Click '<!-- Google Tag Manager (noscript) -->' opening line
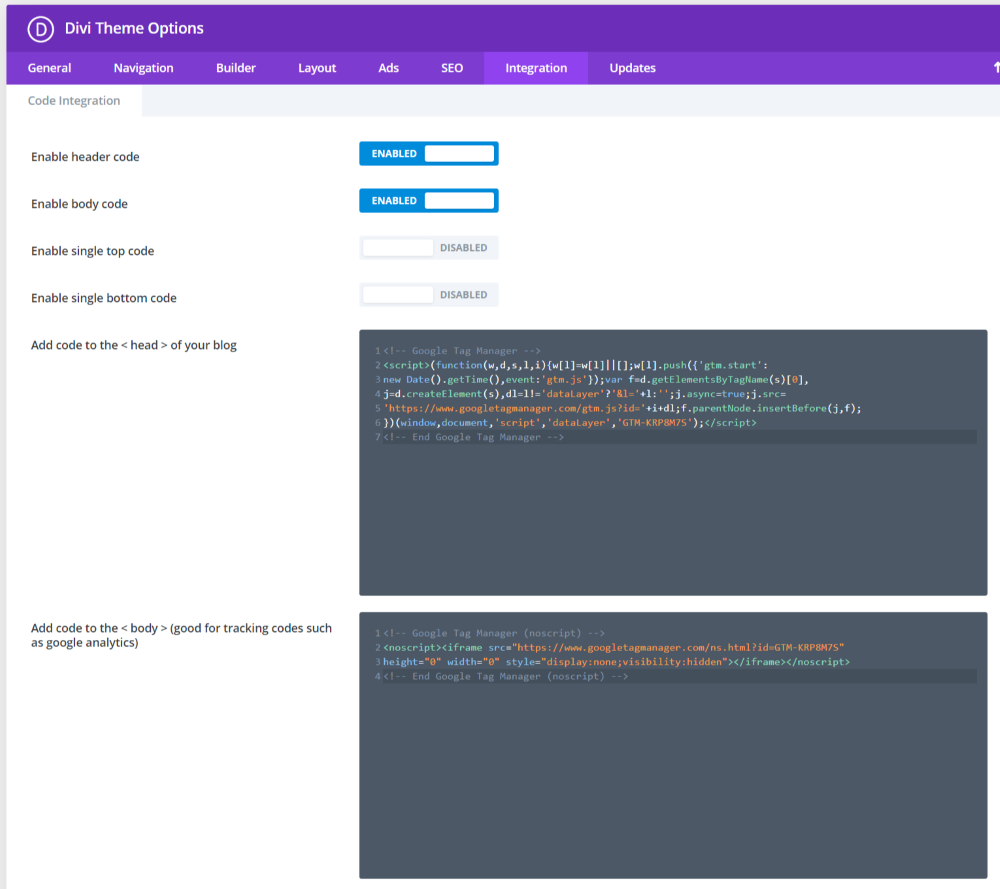 (x=494, y=633)
